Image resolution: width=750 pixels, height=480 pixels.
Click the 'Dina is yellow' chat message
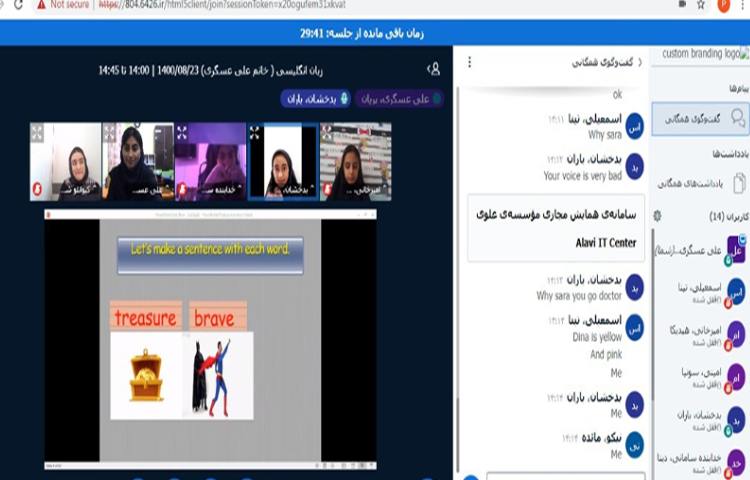click(x=597, y=337)
